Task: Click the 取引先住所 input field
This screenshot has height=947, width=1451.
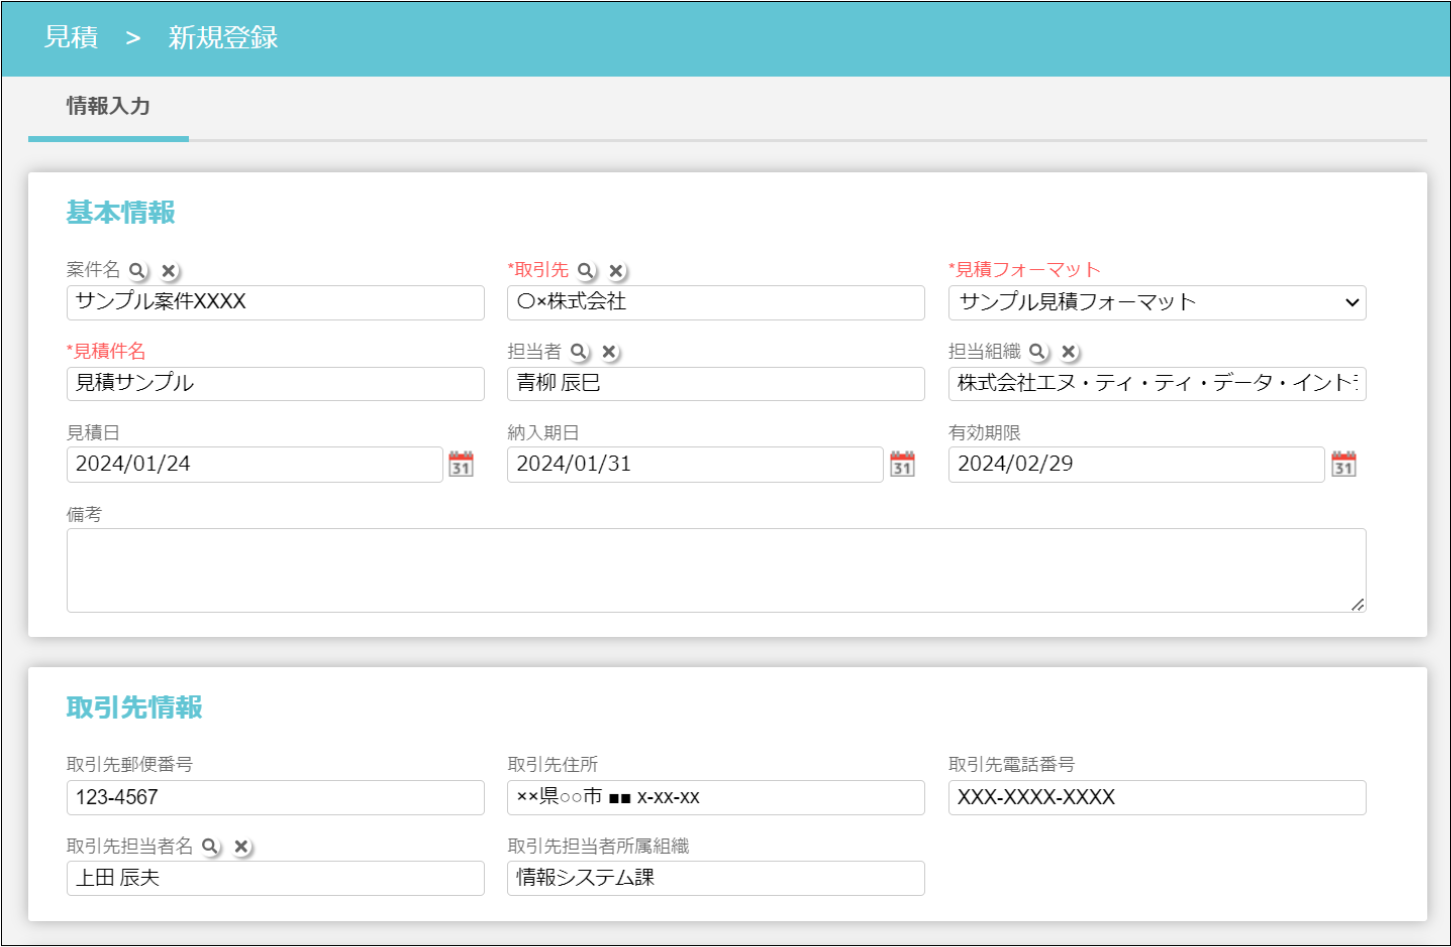Action: (x=716, y=797)
